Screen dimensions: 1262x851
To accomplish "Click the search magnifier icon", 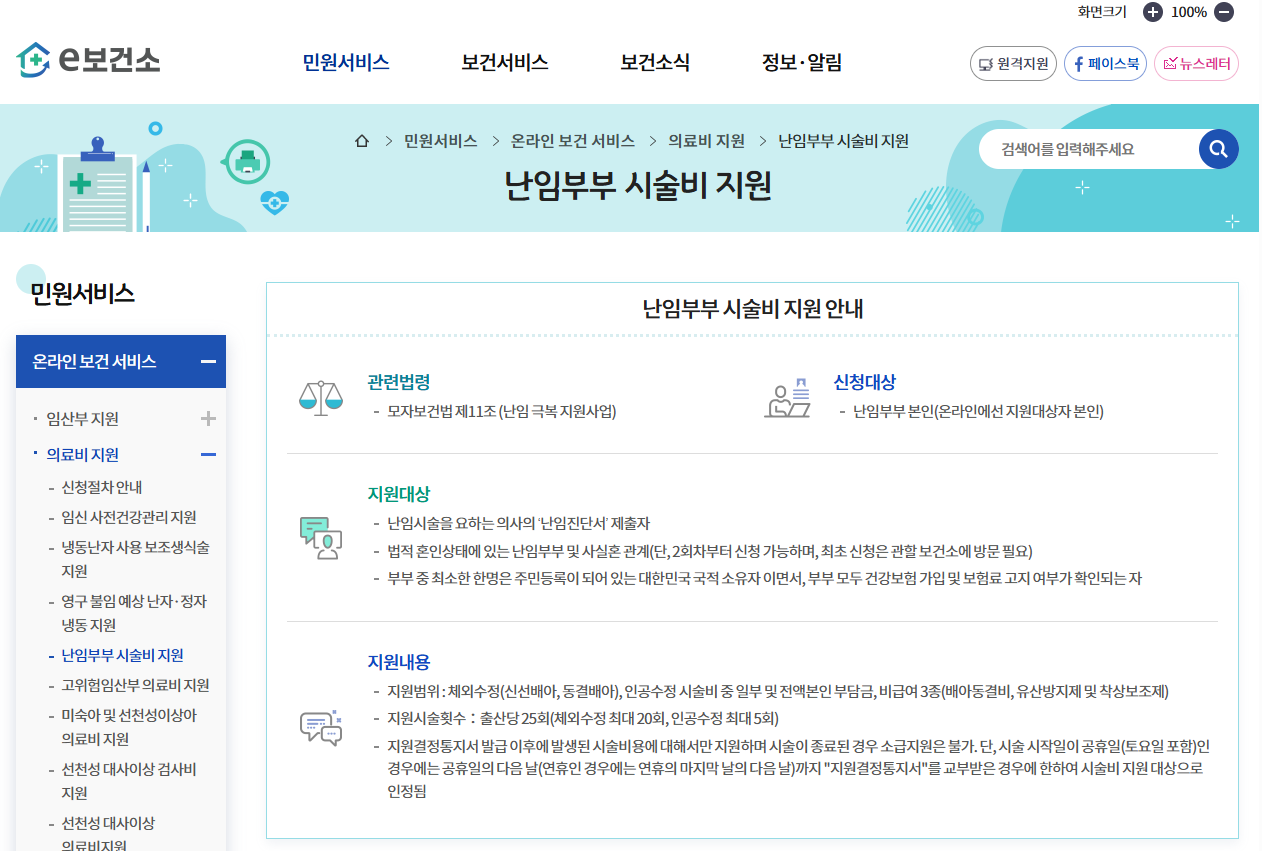I will pyautogui.click(x=1218, y=148).
